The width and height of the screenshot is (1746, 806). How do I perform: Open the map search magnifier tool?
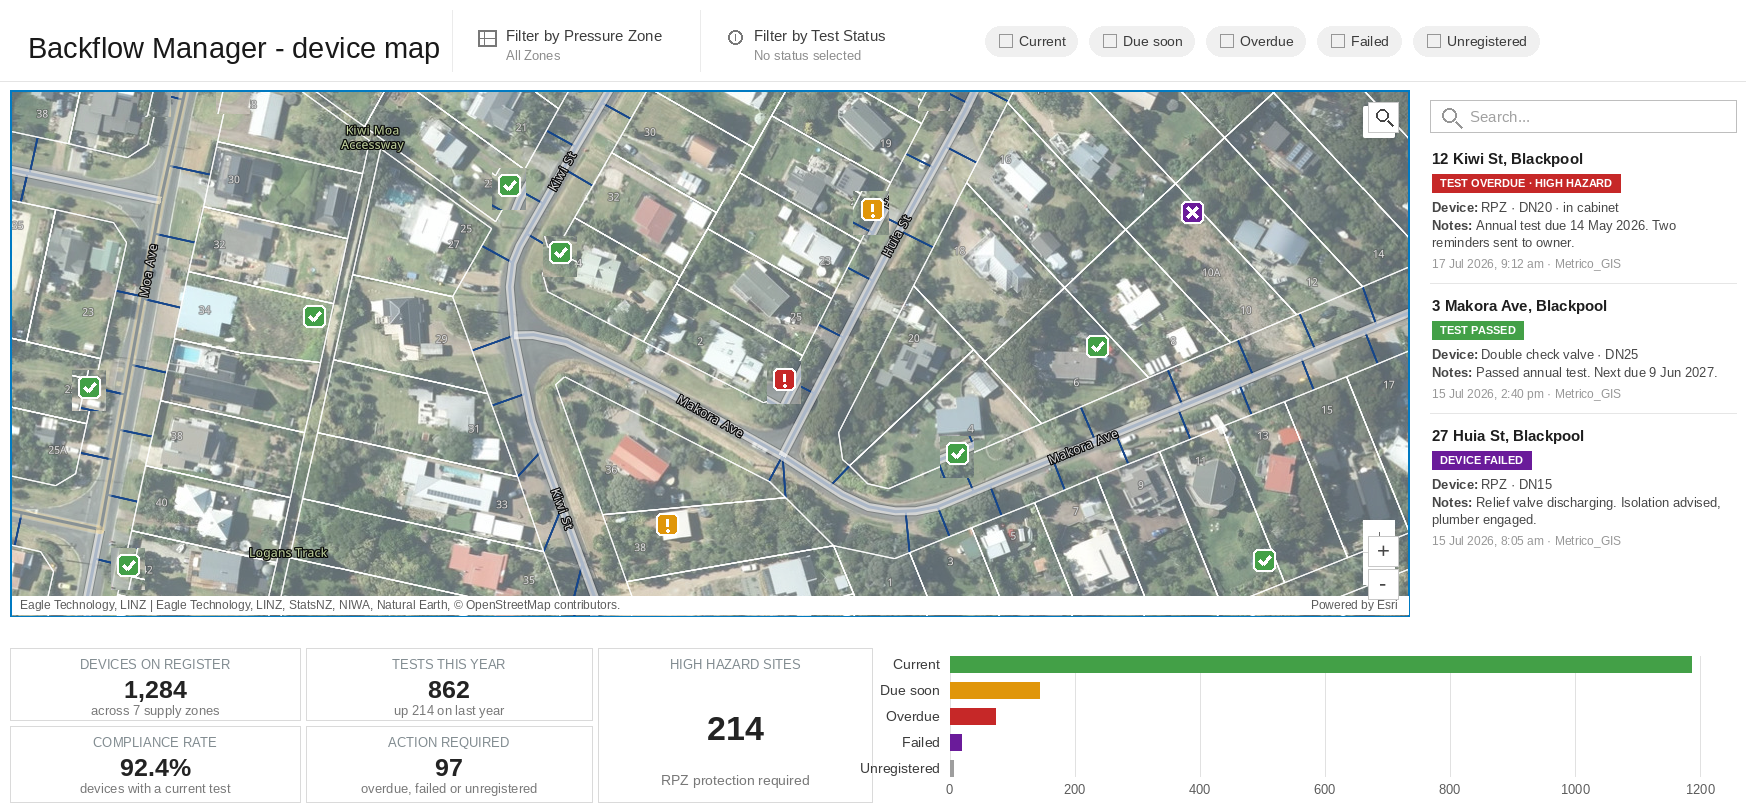pyautogui.click(x=1384, y=118)
